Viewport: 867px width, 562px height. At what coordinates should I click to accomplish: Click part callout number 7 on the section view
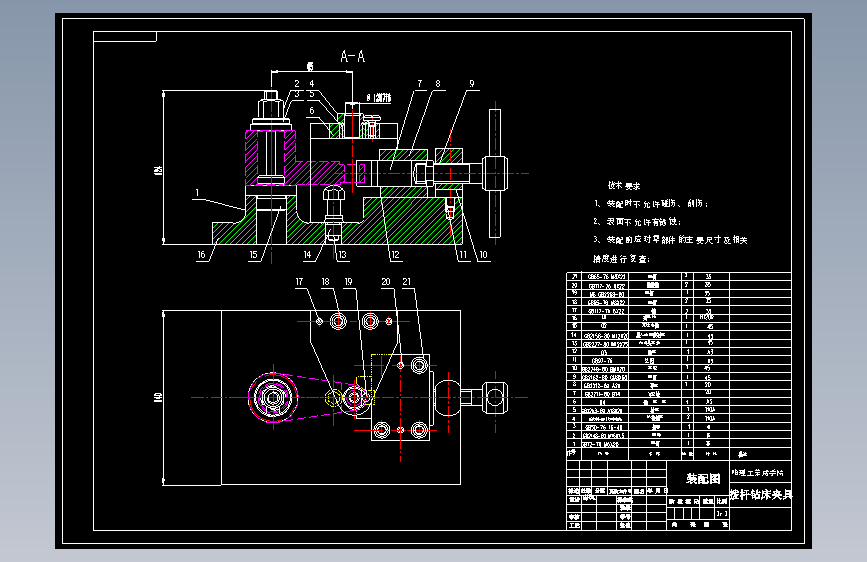tap(420, 84)
